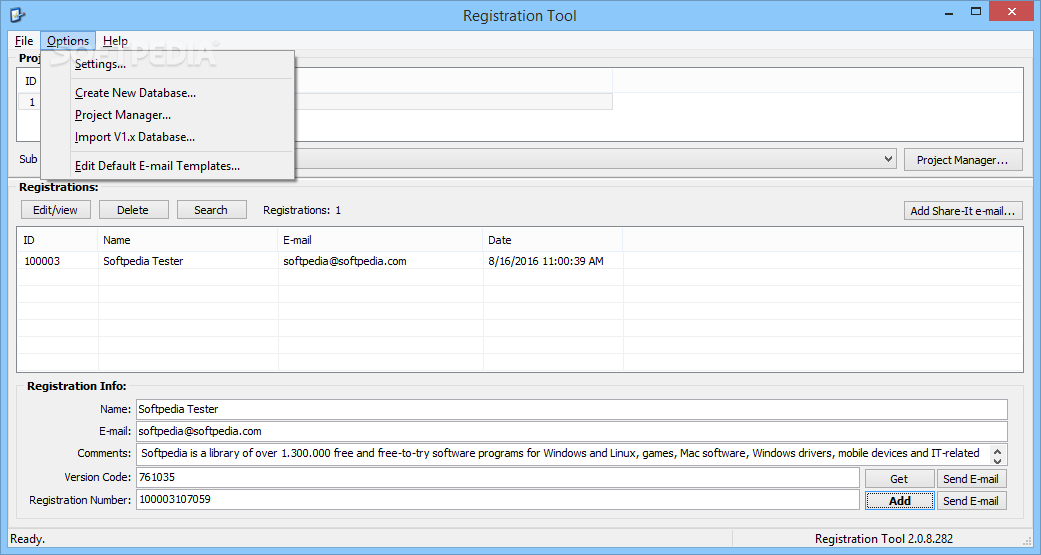Click the Comments box down arrow
The image size is (1041, 555).
click(x=997, y=459)
